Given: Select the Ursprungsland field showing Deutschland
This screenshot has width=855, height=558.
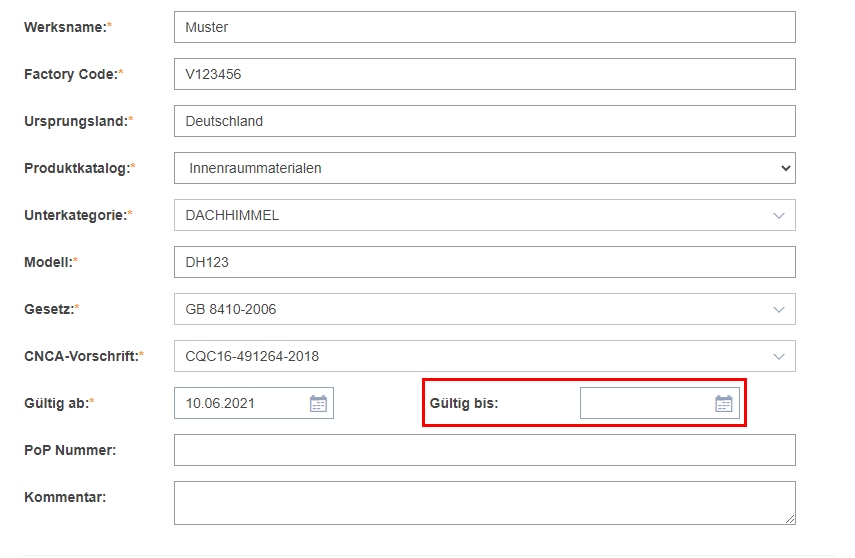Looking at the screenshot, I should [485, 121].
